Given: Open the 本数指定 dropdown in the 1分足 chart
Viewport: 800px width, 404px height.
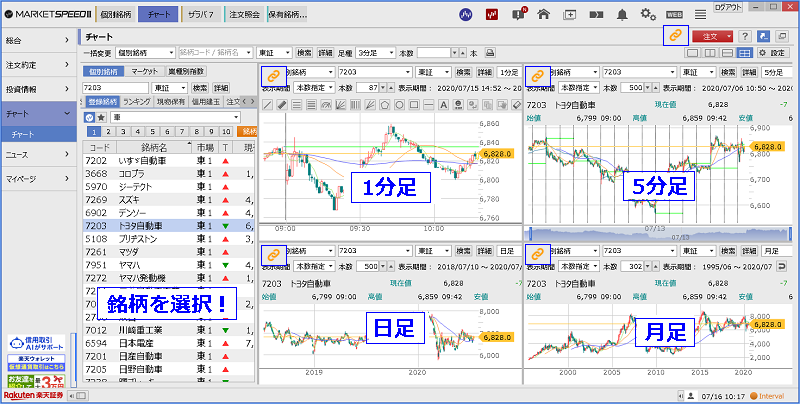Looking at the screenshot, I should [314, 88].
